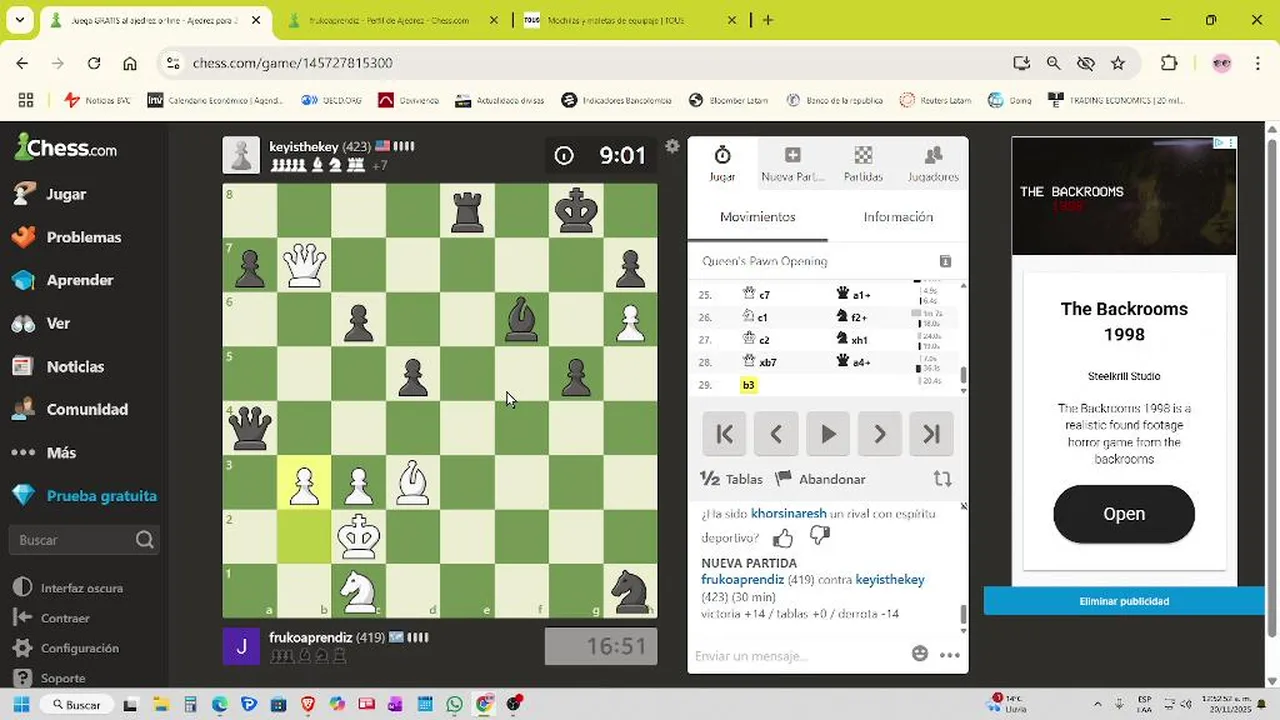Play moves with the play button
1280x720 pixels.
(828, 434)
